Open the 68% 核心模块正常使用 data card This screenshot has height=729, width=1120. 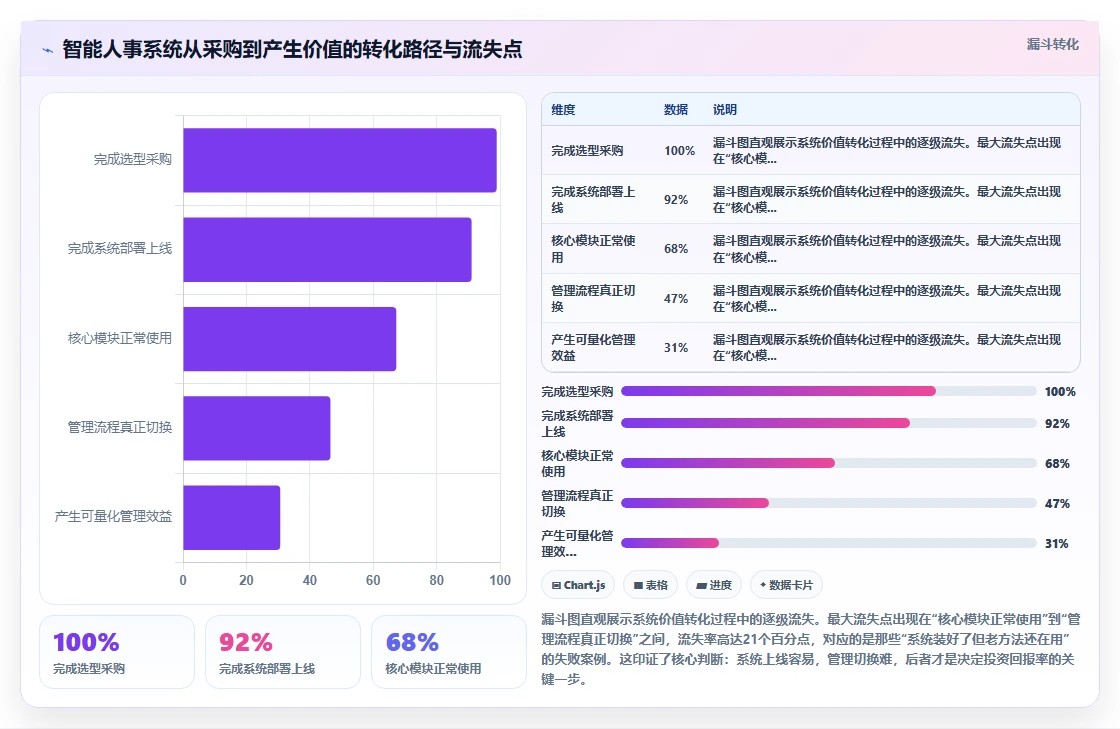(449, 652)
